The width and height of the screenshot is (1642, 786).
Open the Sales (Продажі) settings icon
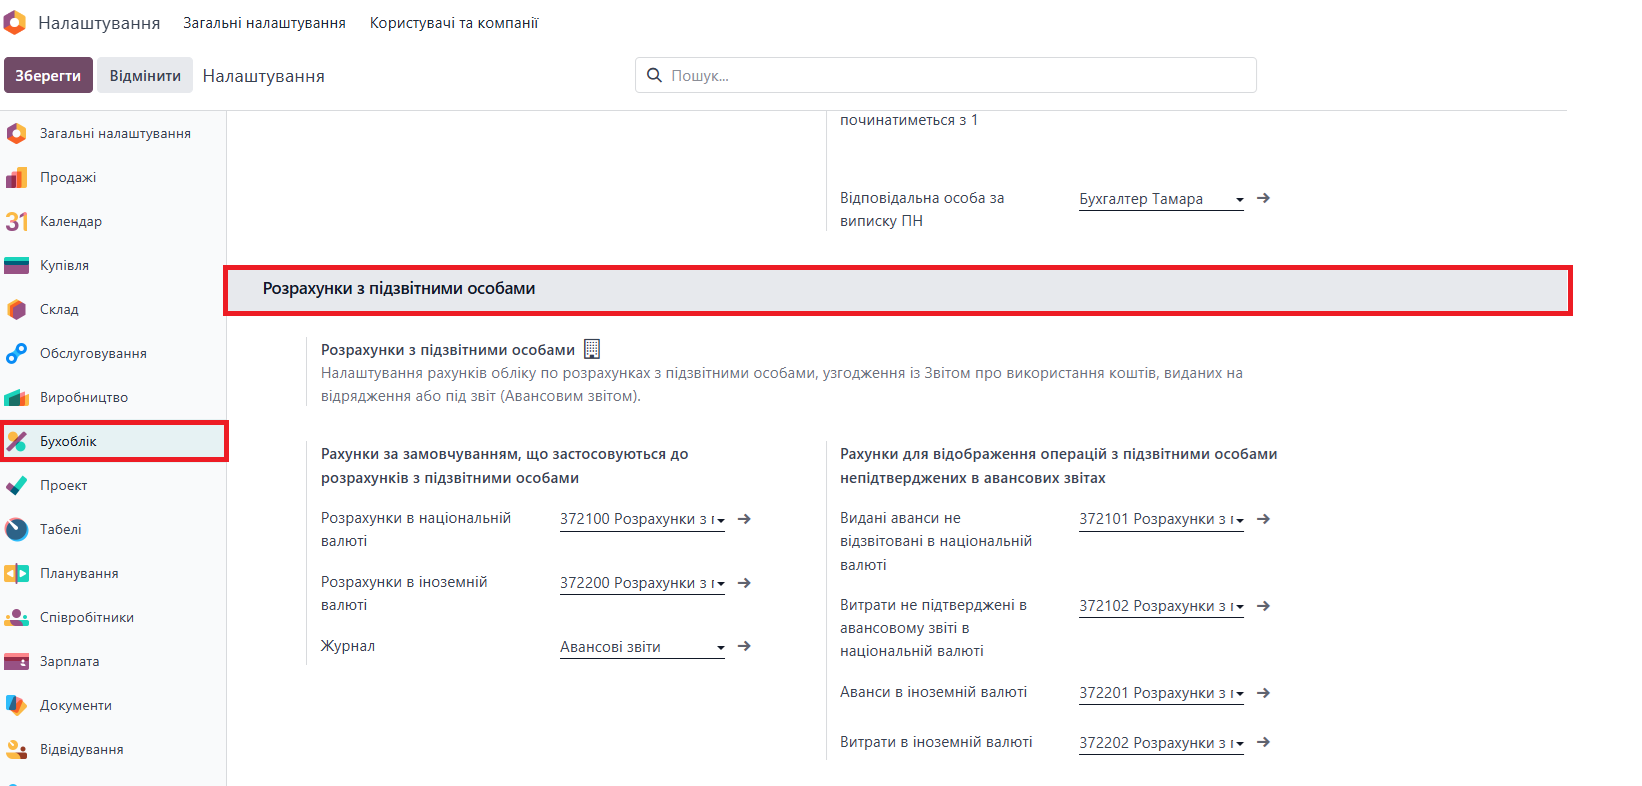pyautogui.click(x=16, y=178)
